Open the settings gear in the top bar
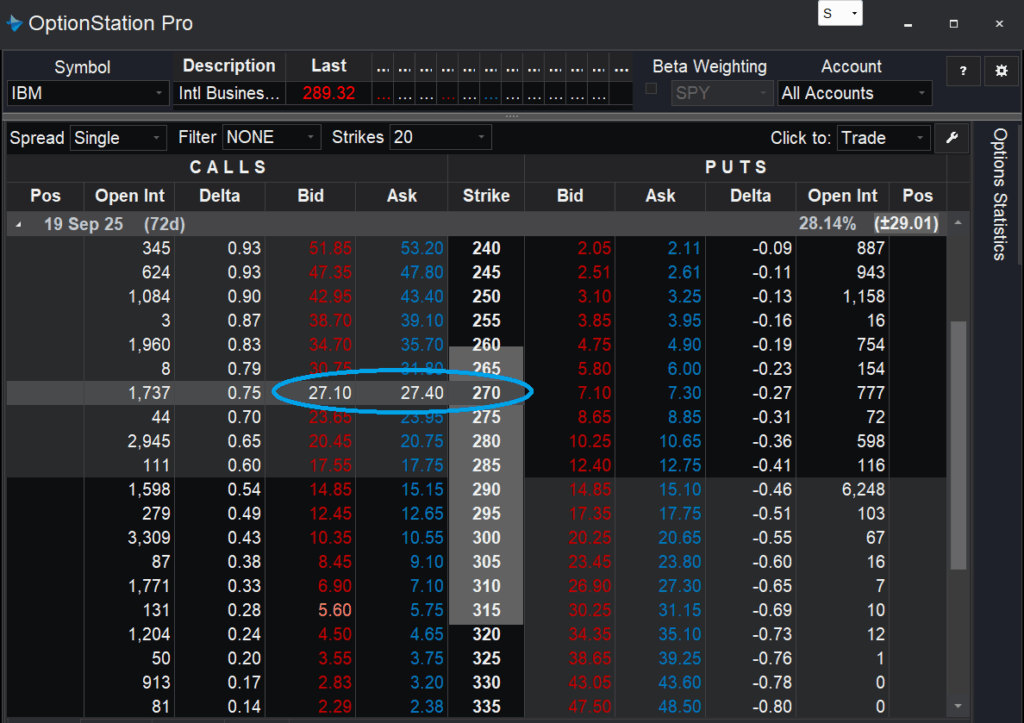The width and height of the screenshot is (1024, 723). 1000,71
